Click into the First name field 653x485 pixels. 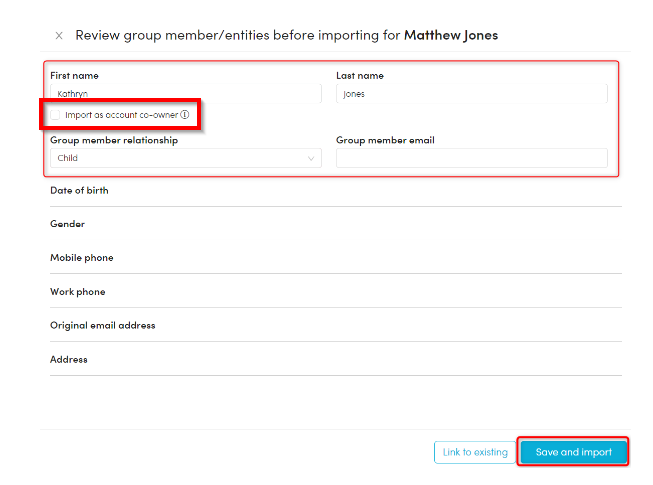[185, 94]
